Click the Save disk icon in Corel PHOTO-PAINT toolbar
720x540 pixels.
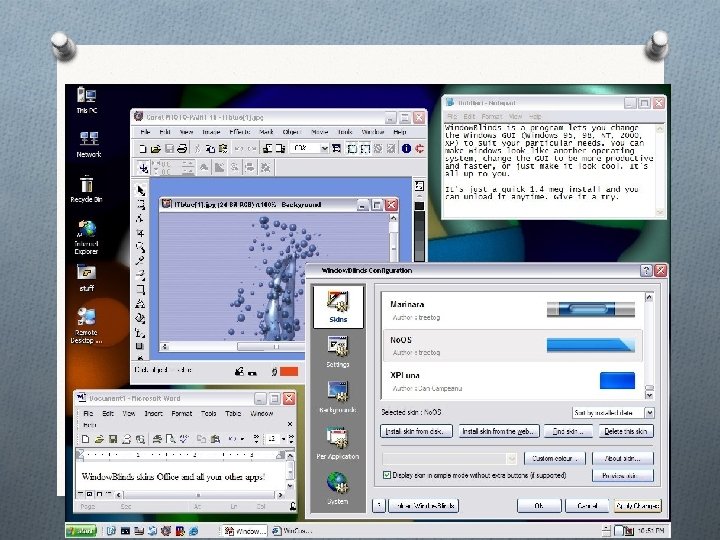[x=169, y=149]
